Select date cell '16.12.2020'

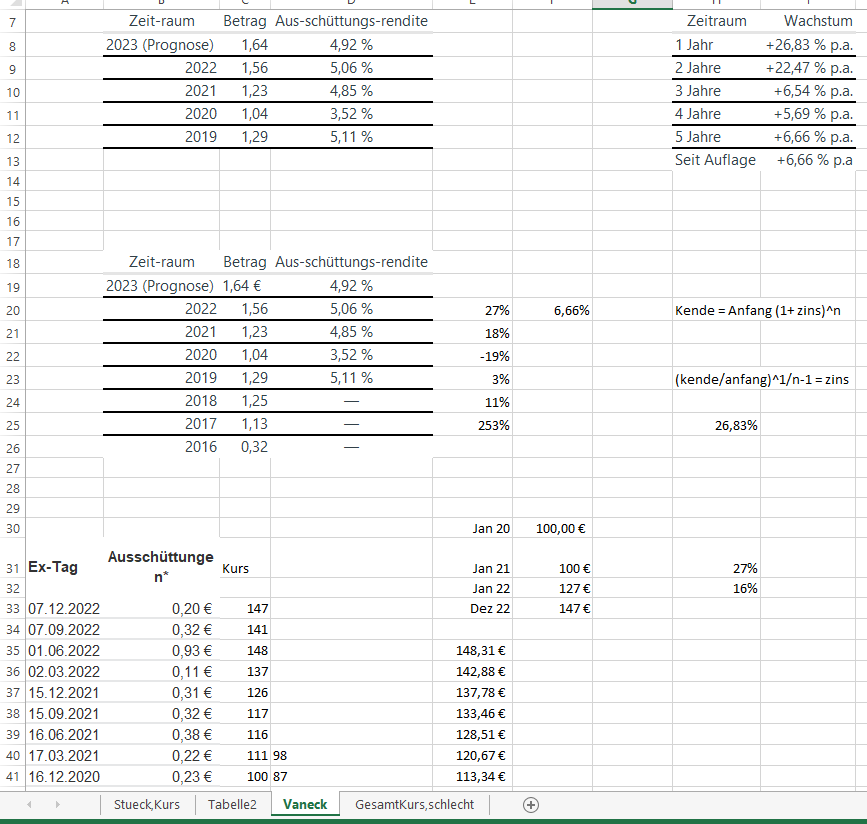[x=64, y=776]
